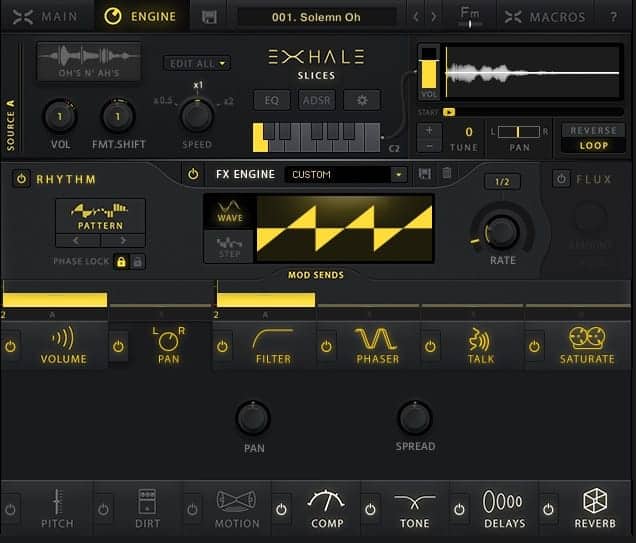Open the MACROS tab
Screen dimensions: 637x543
[545, 17]
